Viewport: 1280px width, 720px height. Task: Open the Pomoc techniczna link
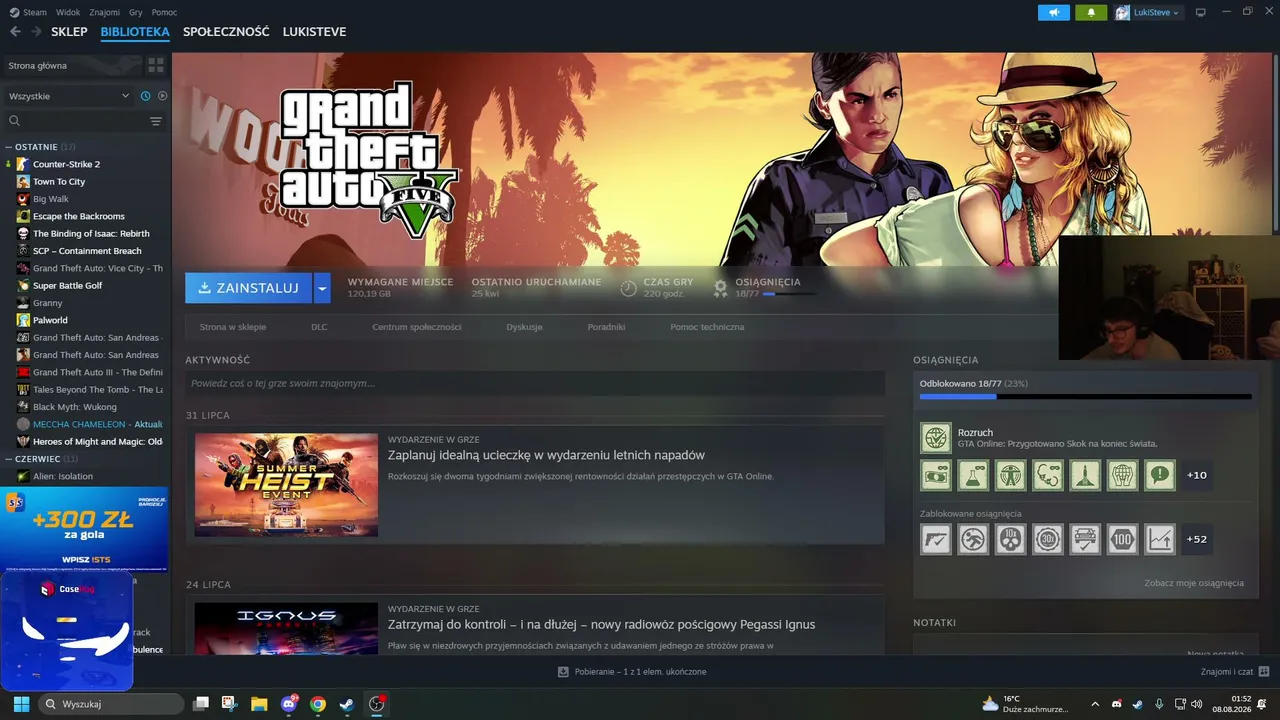coord(707,327)
